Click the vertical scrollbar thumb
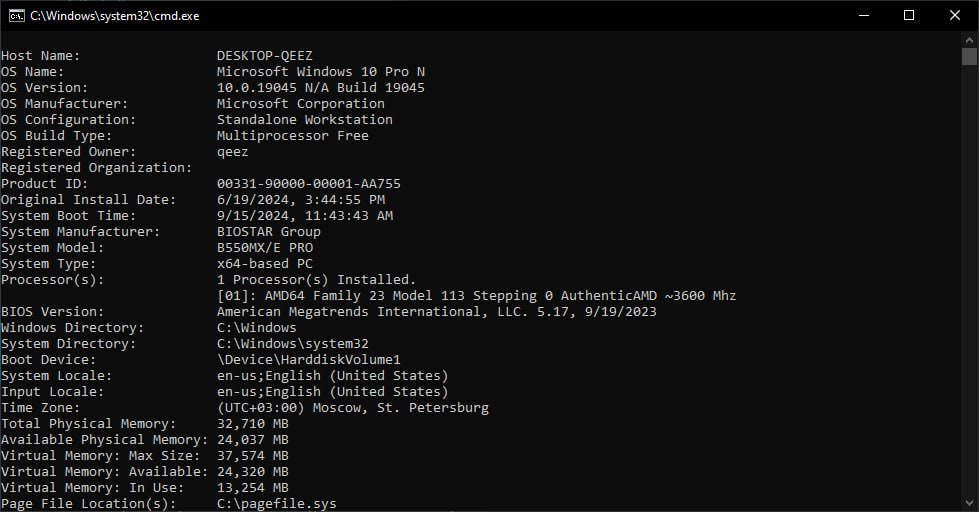 pos(969,56)
